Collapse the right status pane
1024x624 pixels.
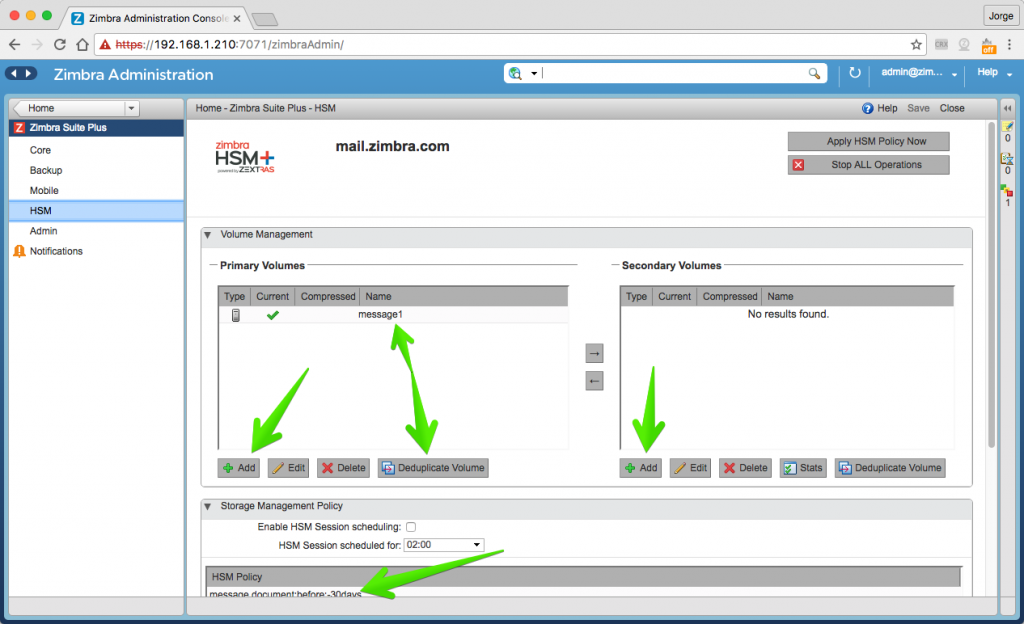[x=1007, y=108]
